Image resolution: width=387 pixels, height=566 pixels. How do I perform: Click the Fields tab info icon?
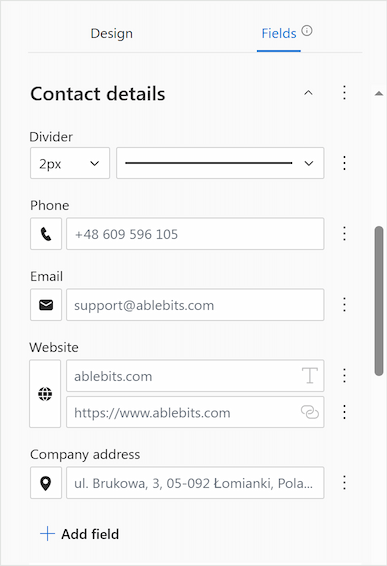click(x=307, y=31)
